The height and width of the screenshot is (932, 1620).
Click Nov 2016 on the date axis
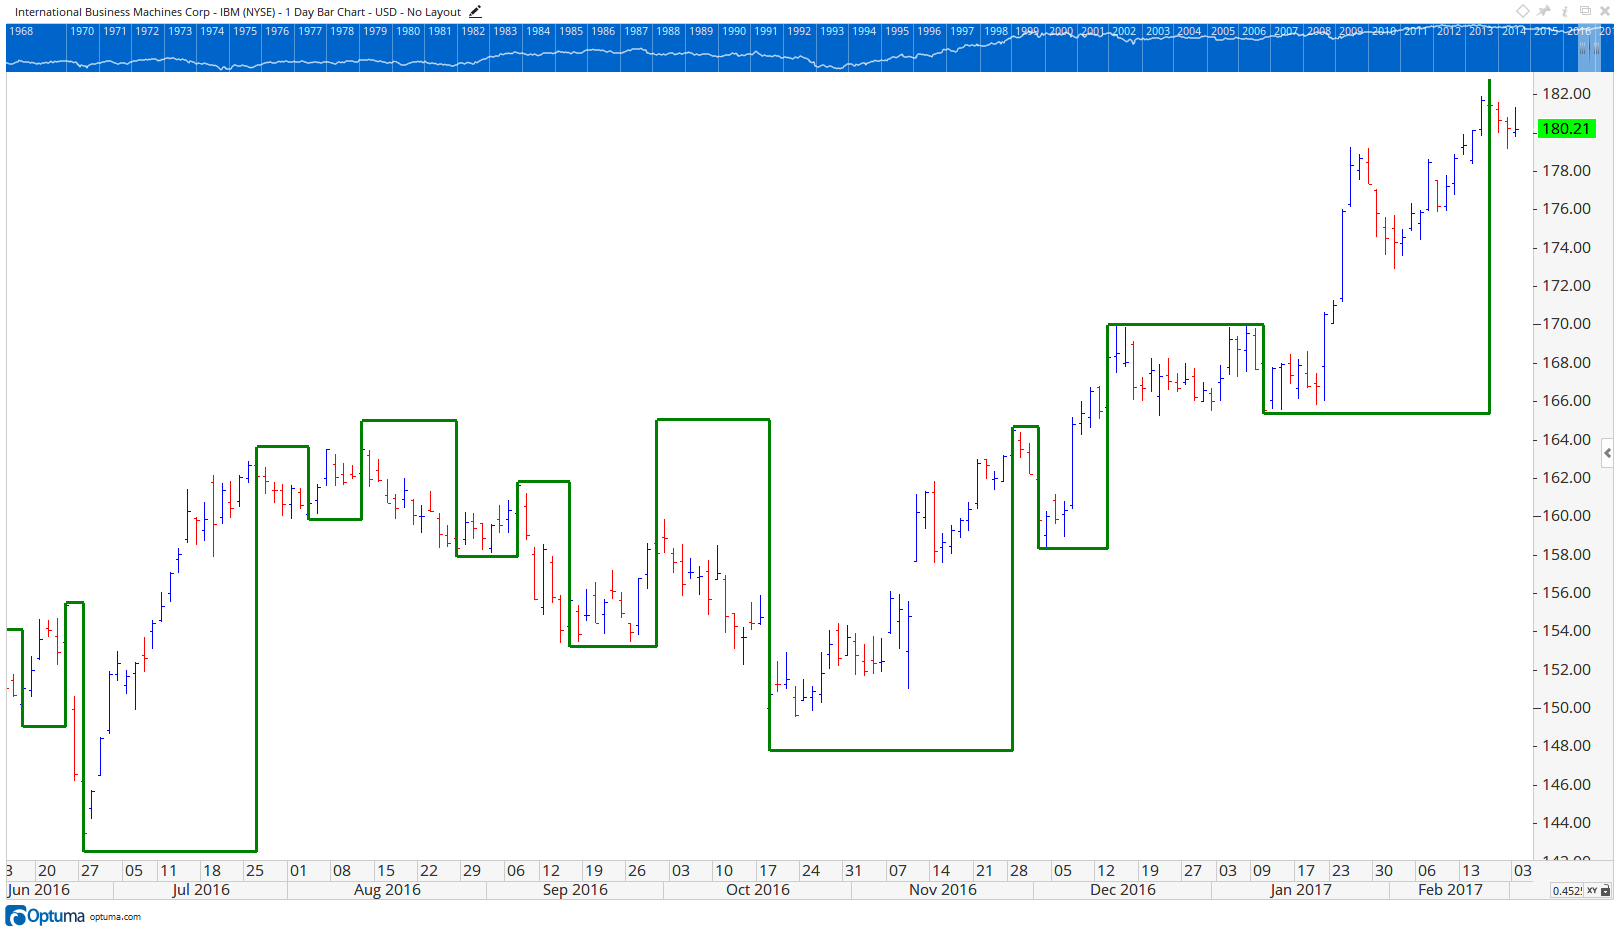point(943,890)
